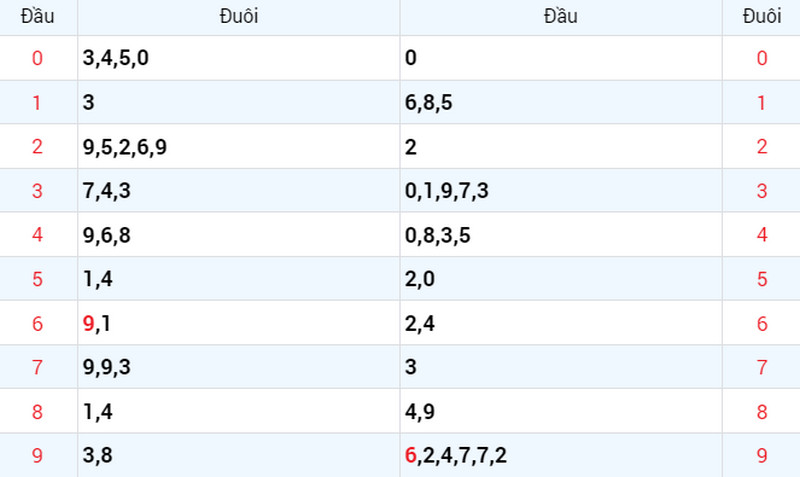Viewport: 800px width, 477px height.
Task: Select the cell showing 9,6,8
Action: (239, 235)
